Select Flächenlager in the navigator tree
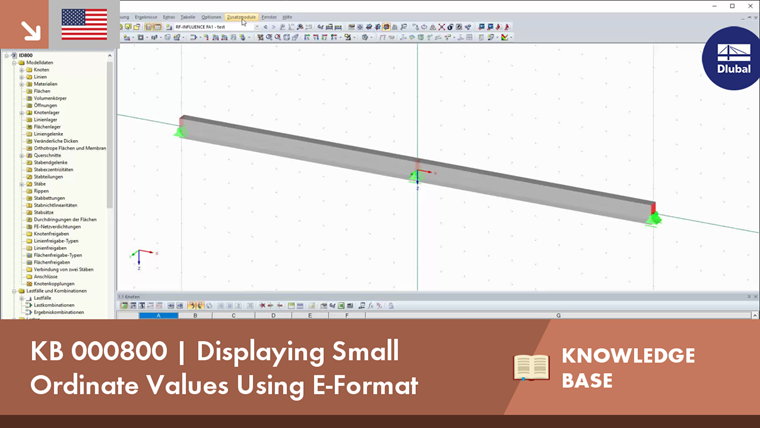 coord(47,127)
